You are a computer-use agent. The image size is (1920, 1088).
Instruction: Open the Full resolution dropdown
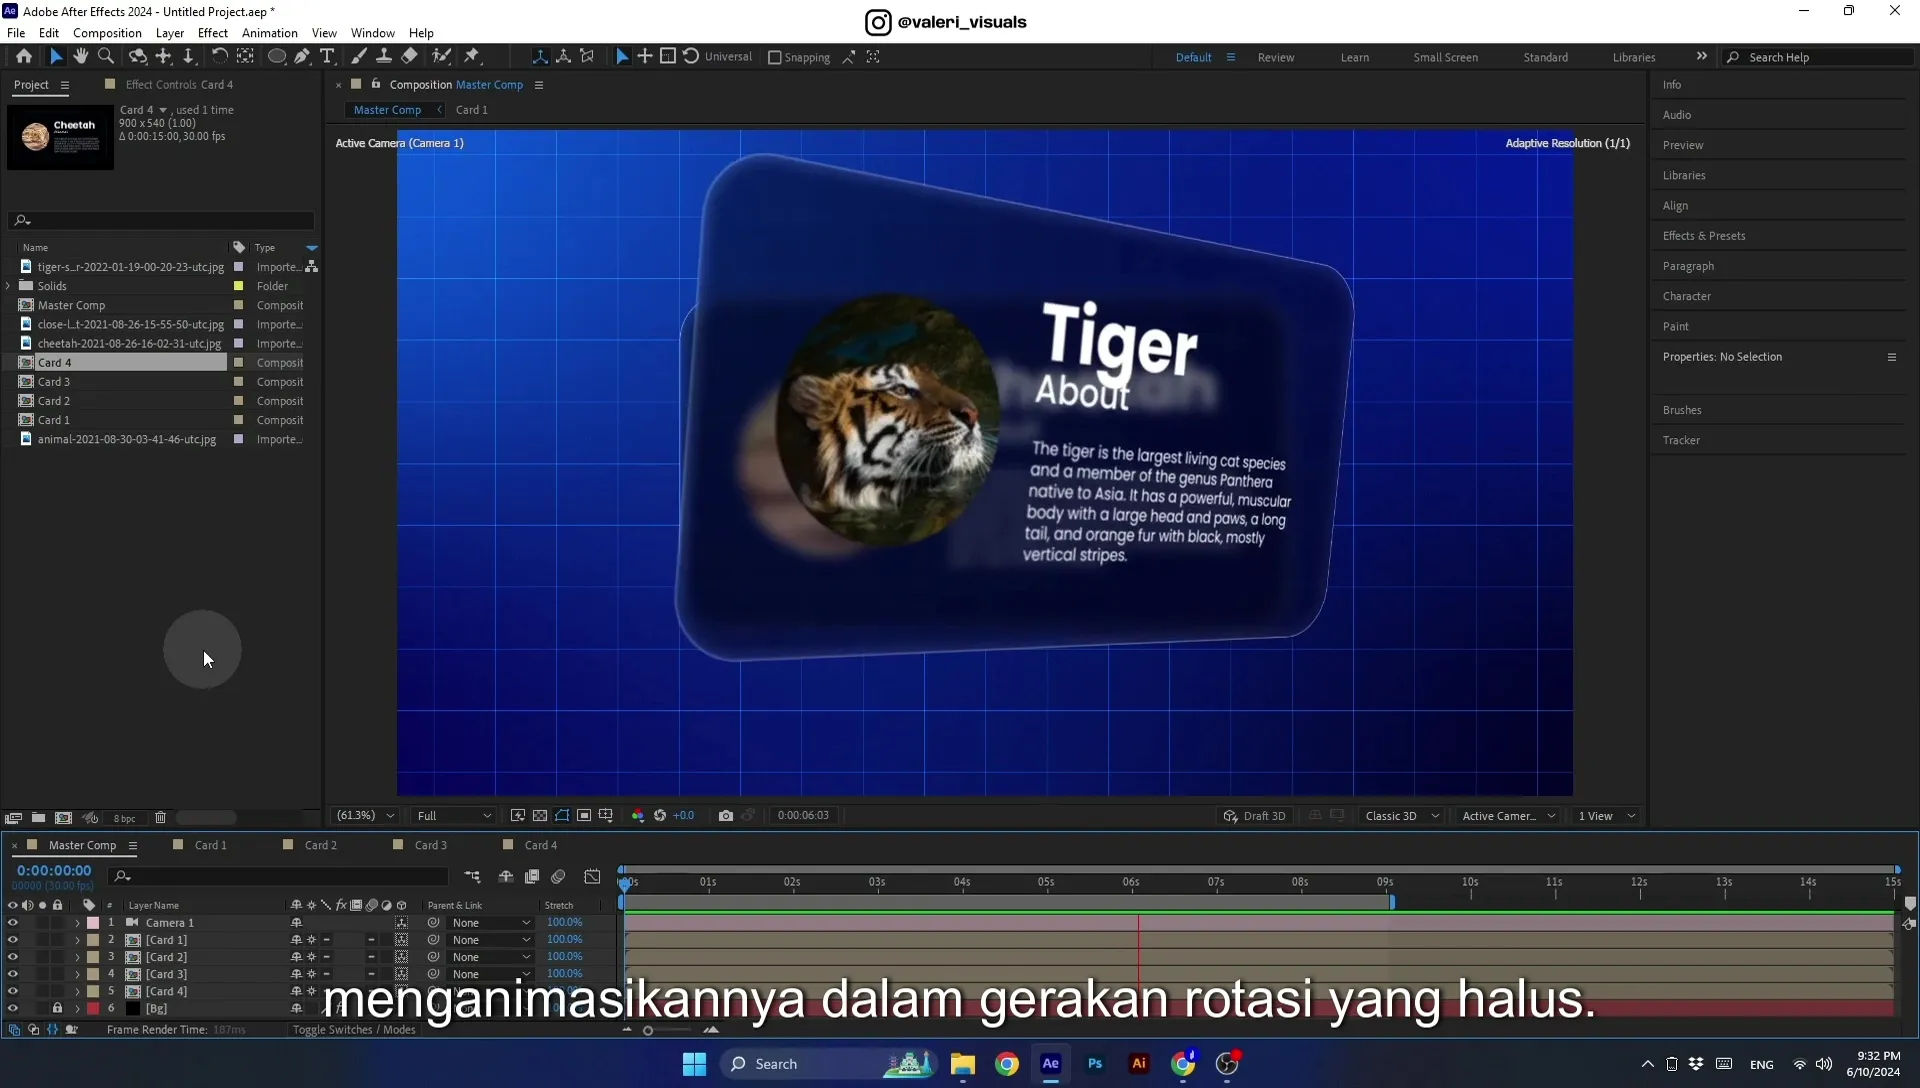click(454, 816)
